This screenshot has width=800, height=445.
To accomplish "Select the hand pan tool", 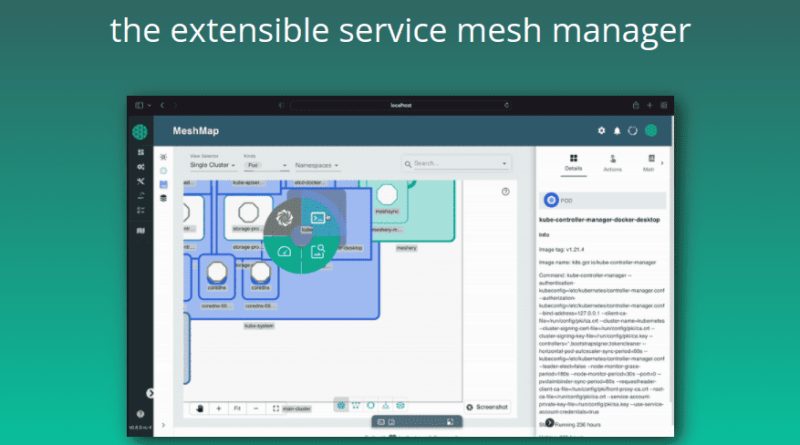I will (199, 408).
